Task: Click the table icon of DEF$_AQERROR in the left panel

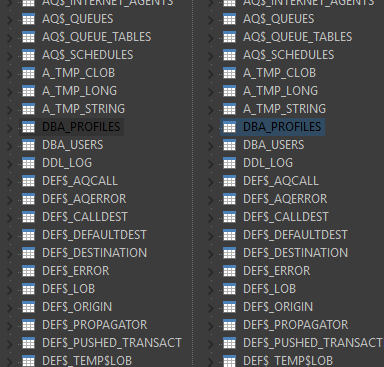Action: pyautogui.click(x=28, y=199)
